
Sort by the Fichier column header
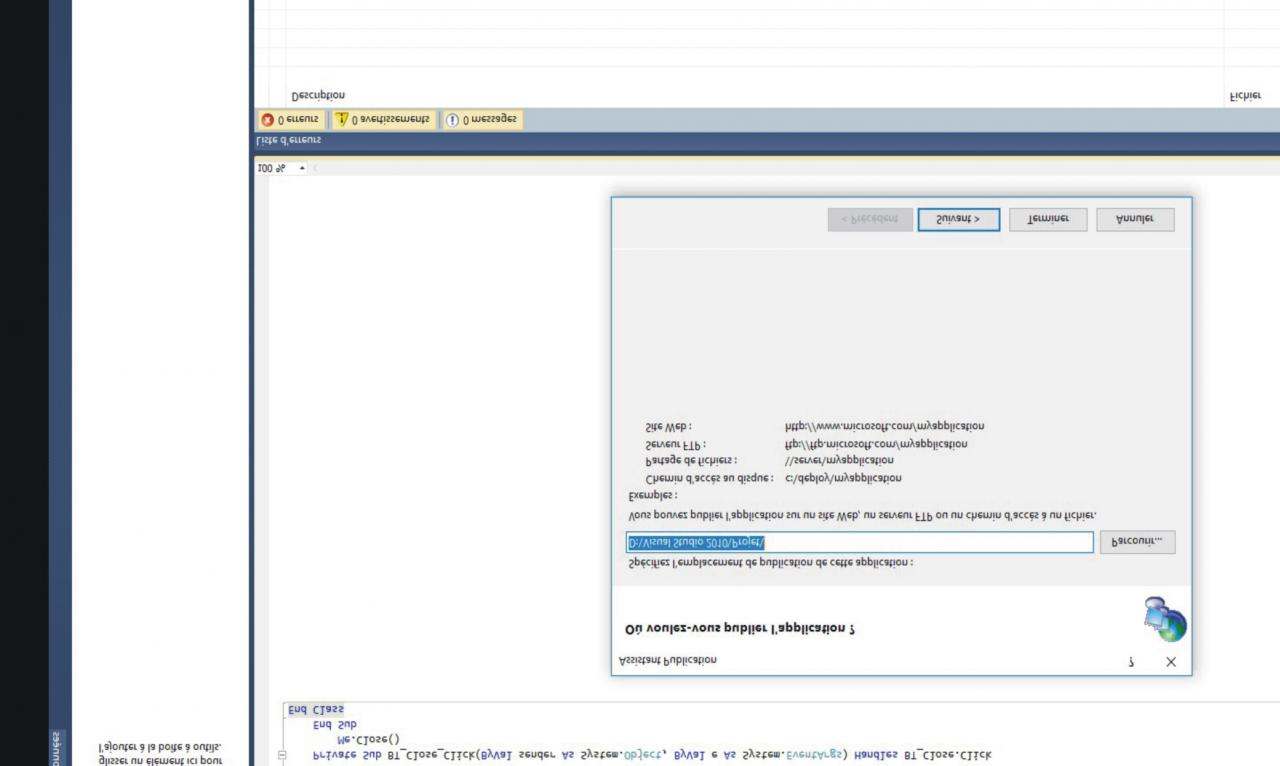[x=1245, y=96]
